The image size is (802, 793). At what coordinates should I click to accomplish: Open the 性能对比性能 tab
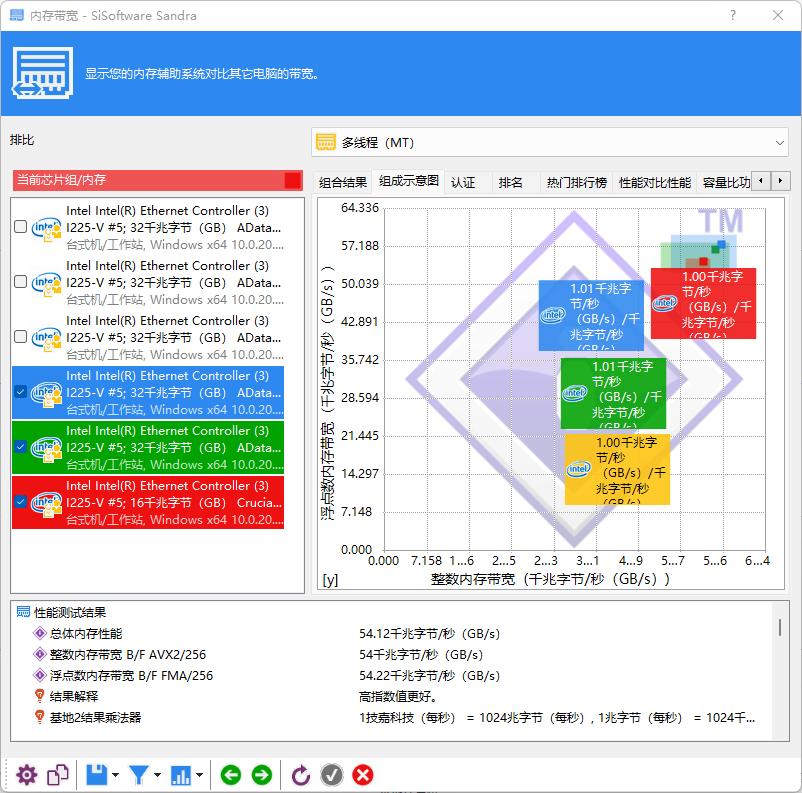(655, 182)
